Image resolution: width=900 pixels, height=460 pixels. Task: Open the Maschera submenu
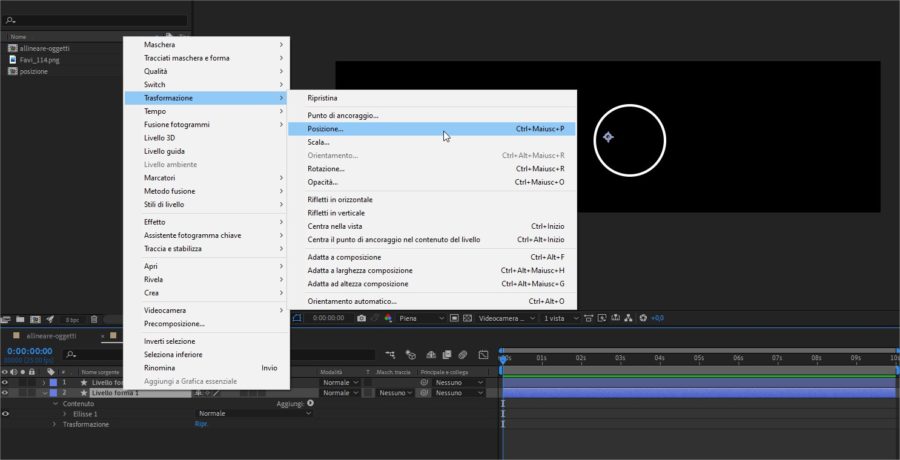pos(207,45)
